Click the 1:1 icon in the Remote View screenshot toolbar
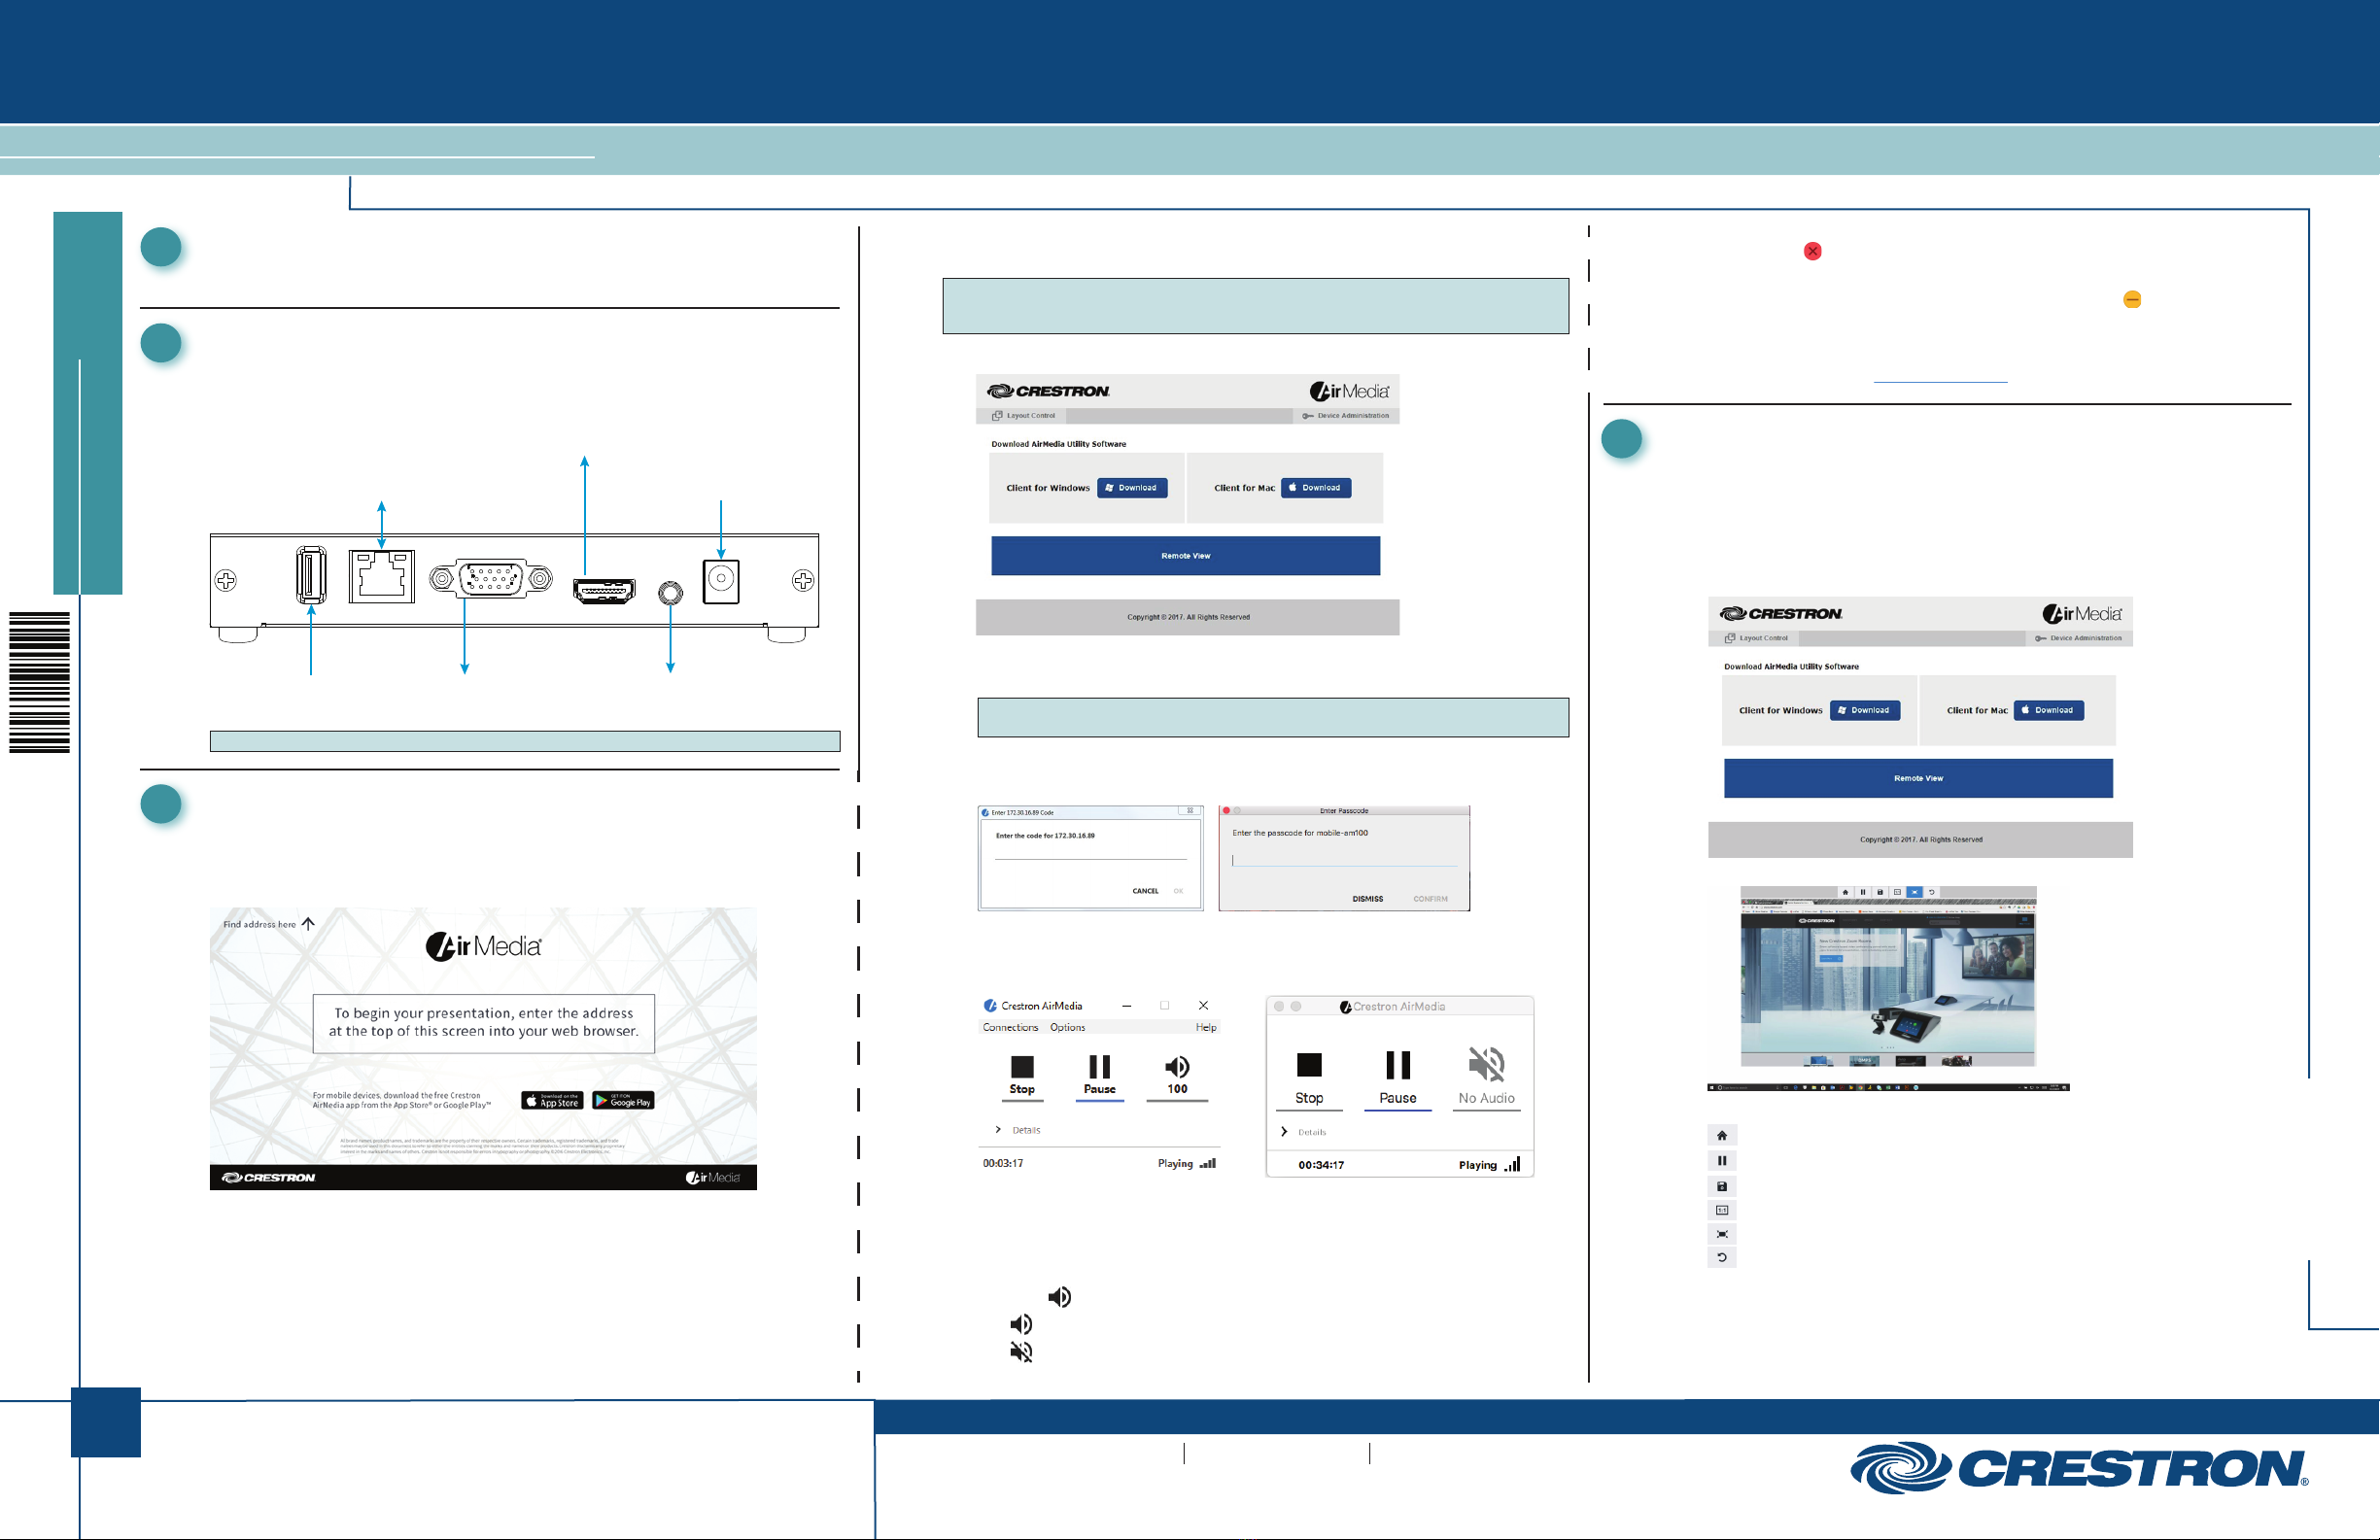 (x=1897, y=892)
